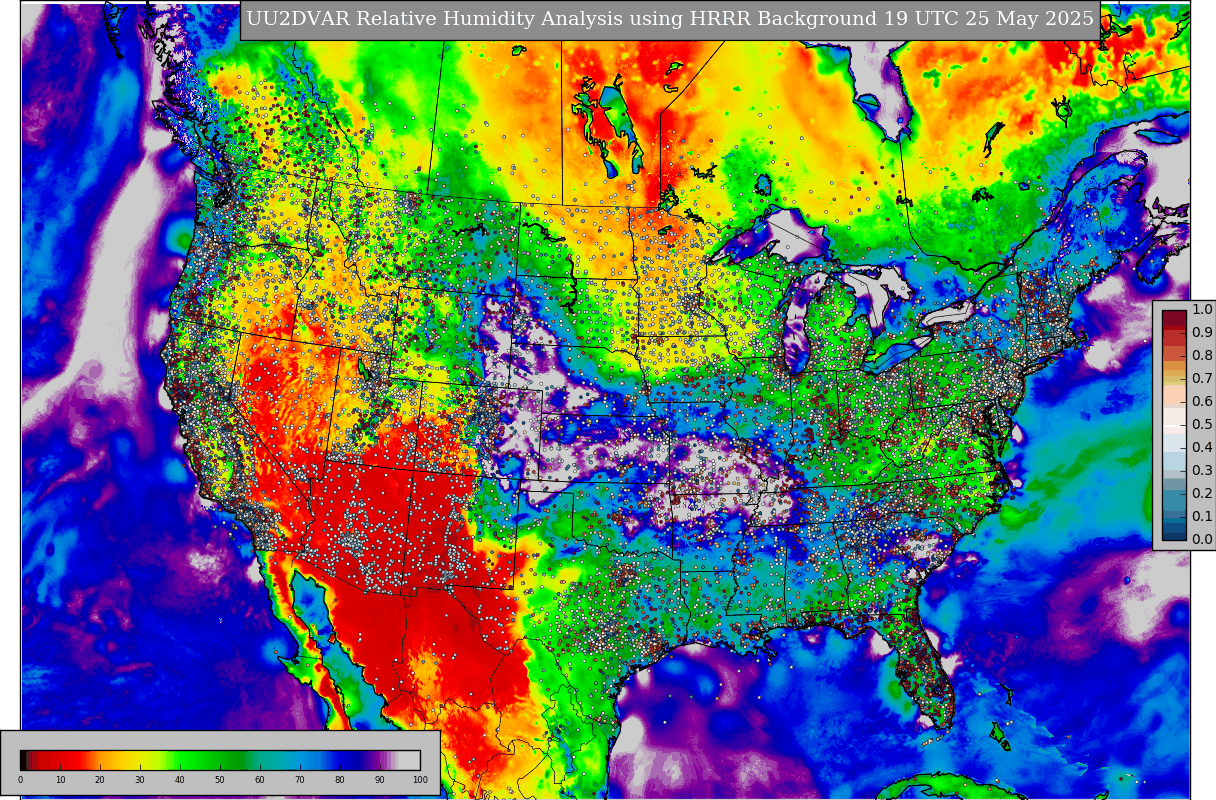Click the horizontal humidity color scale bar
This screenshot has width=1216, height=800.
220,760
